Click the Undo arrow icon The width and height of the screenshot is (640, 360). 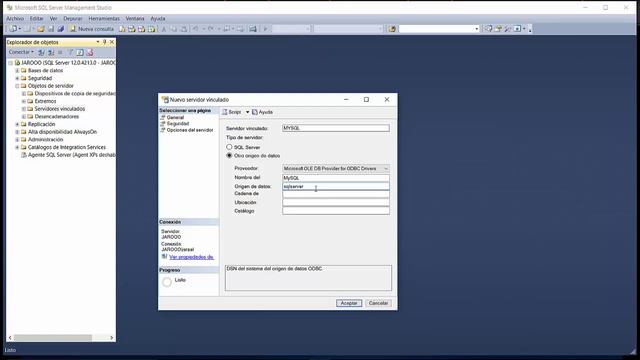pyautogui.click(x=196, y=29)
